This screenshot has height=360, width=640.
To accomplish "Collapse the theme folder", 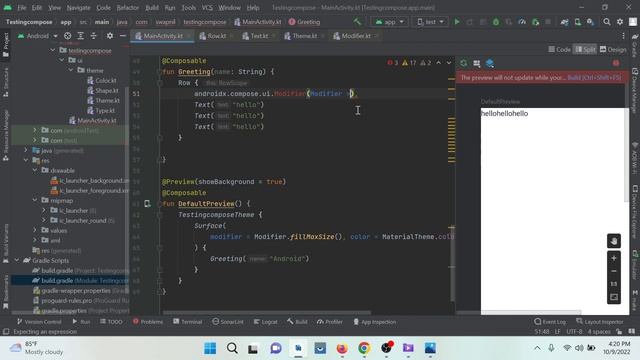I will (x=71, y=70).
